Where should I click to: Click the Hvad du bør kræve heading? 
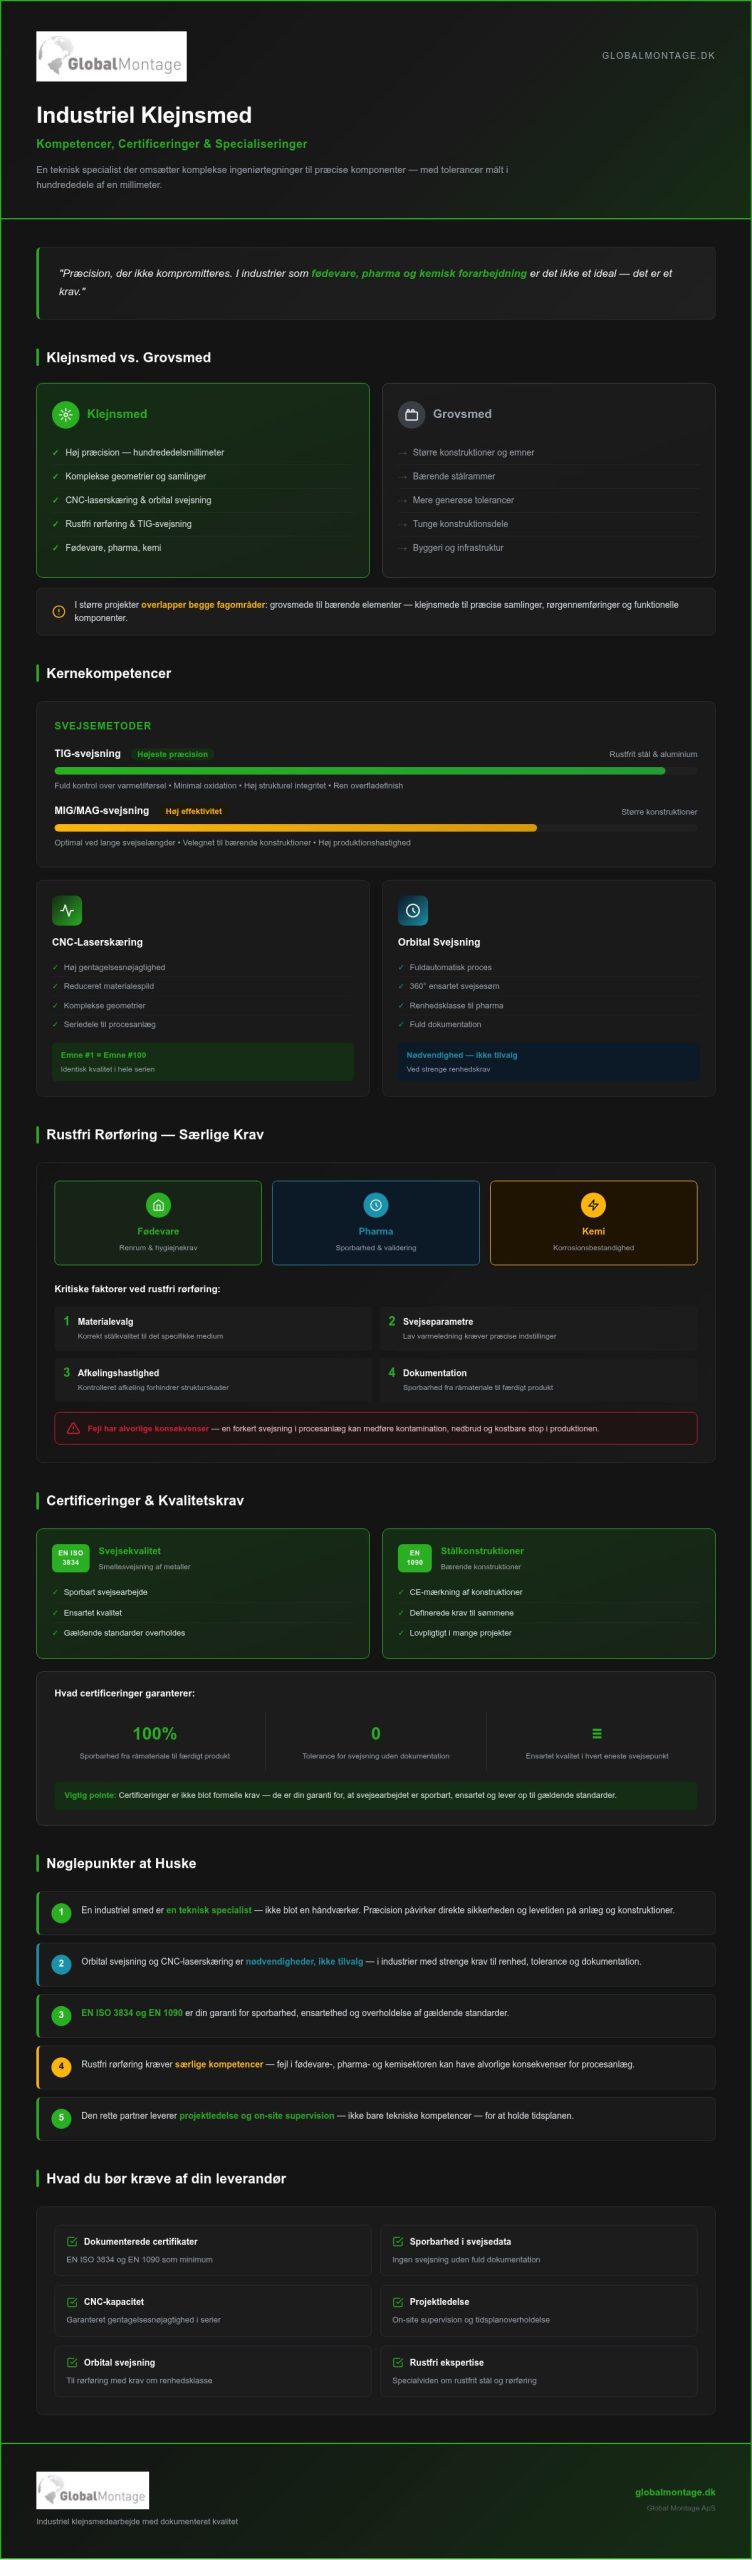pyautogui.click(x=166, y=2179)
